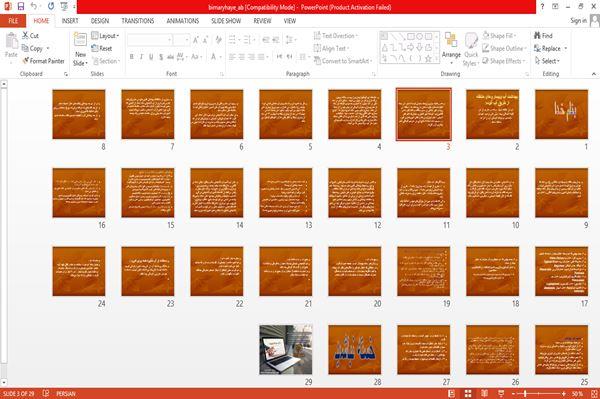The height and width of the screenshot is (399, 600).
Task: Expand the Shape Fill dropdown
Action: coord(500,36)
